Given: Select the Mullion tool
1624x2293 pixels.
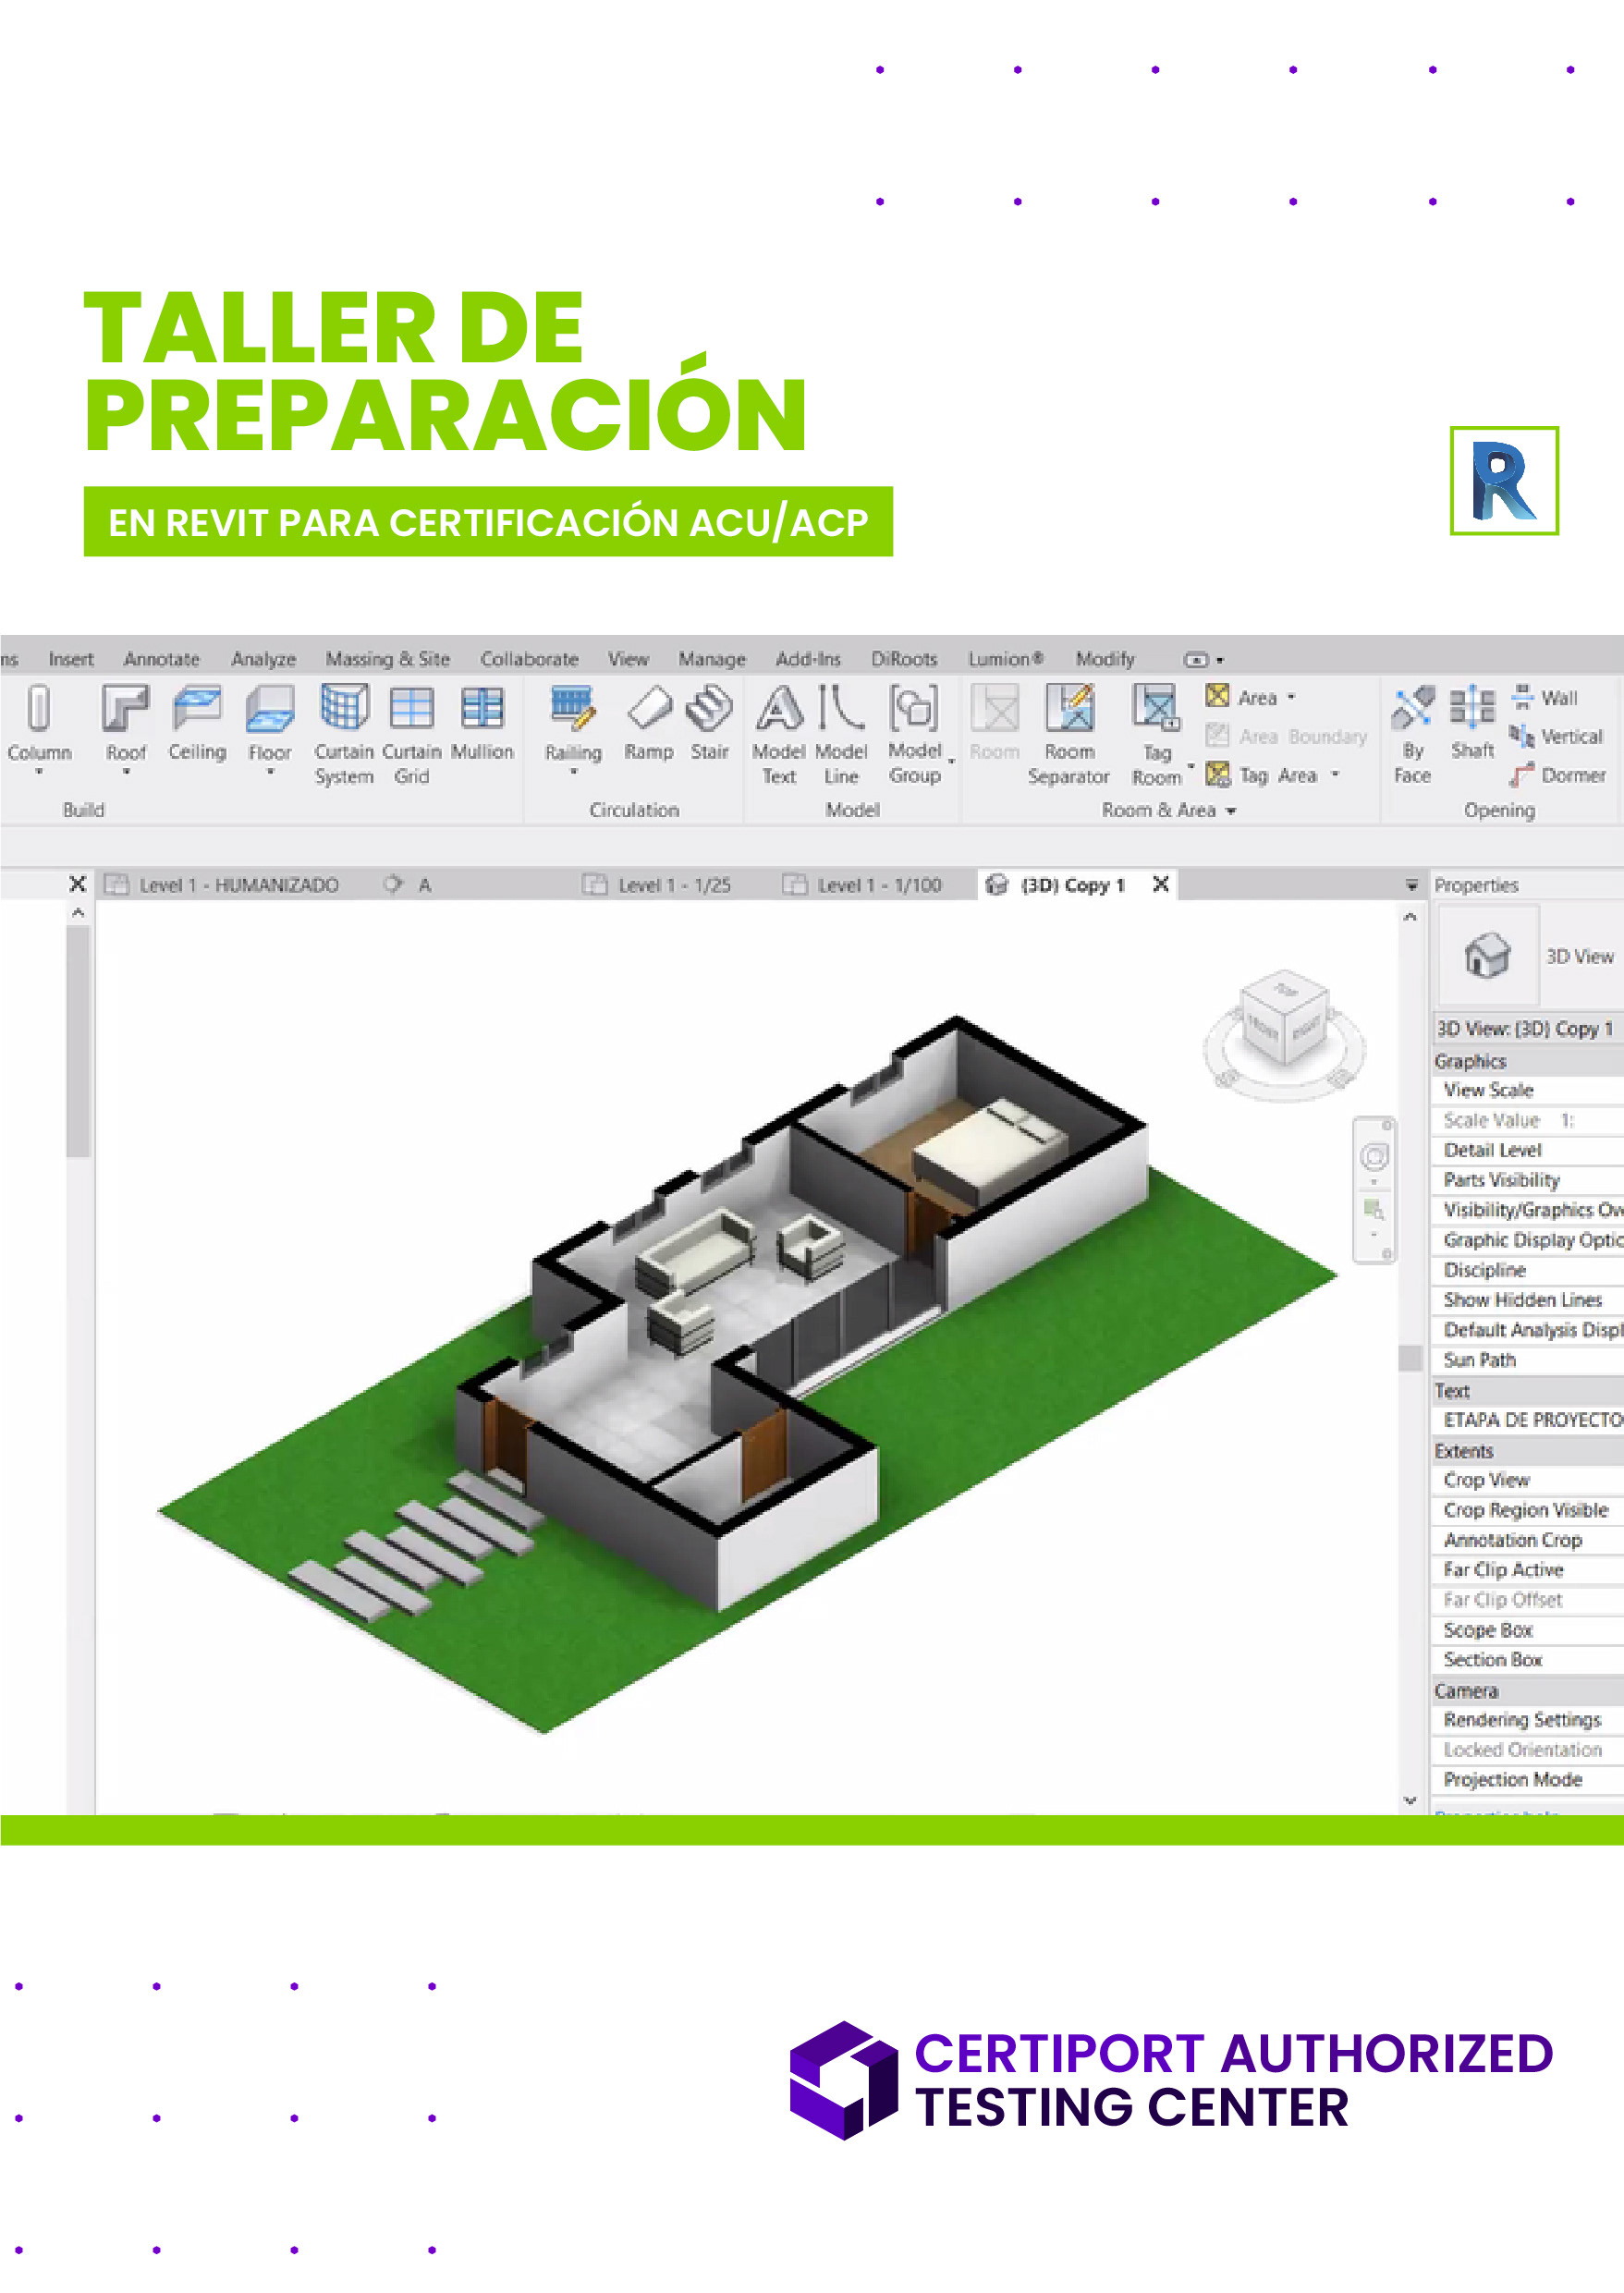Looking at the screenshot, I should click(482, 722).
